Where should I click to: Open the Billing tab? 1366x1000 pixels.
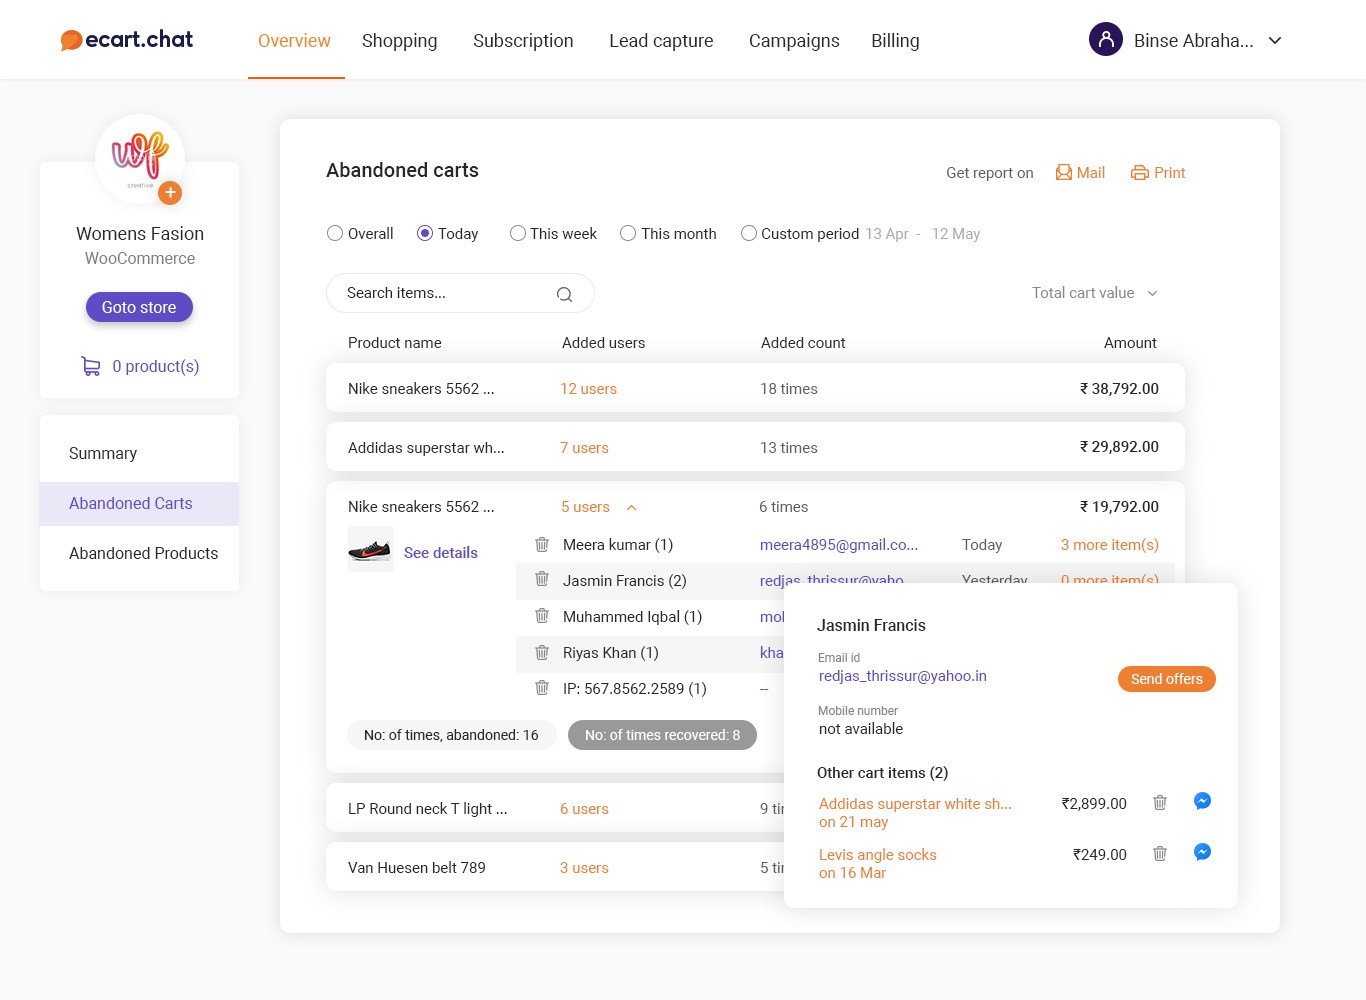click(895, 41)
